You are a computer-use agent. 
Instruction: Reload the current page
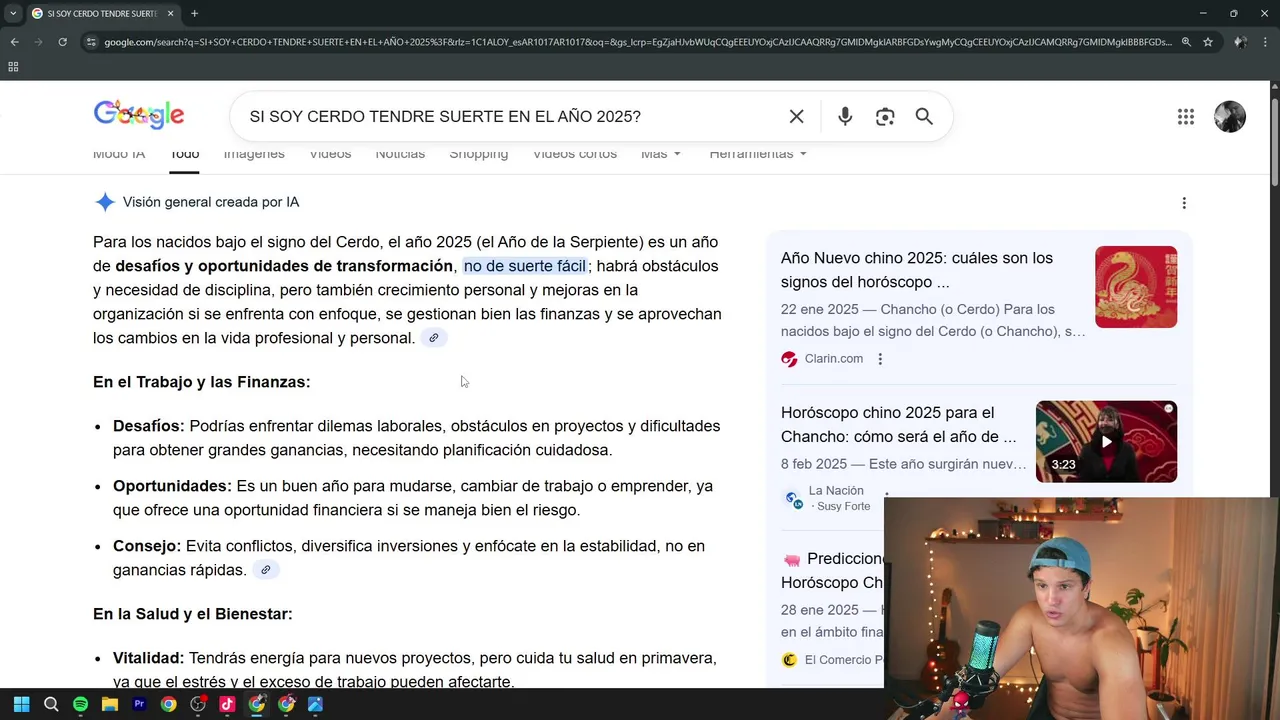(x=62, y=42)
